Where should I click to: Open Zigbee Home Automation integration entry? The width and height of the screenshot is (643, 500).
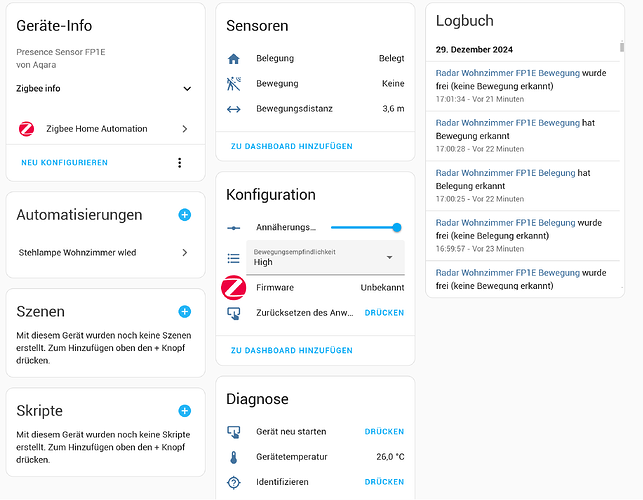104,129
